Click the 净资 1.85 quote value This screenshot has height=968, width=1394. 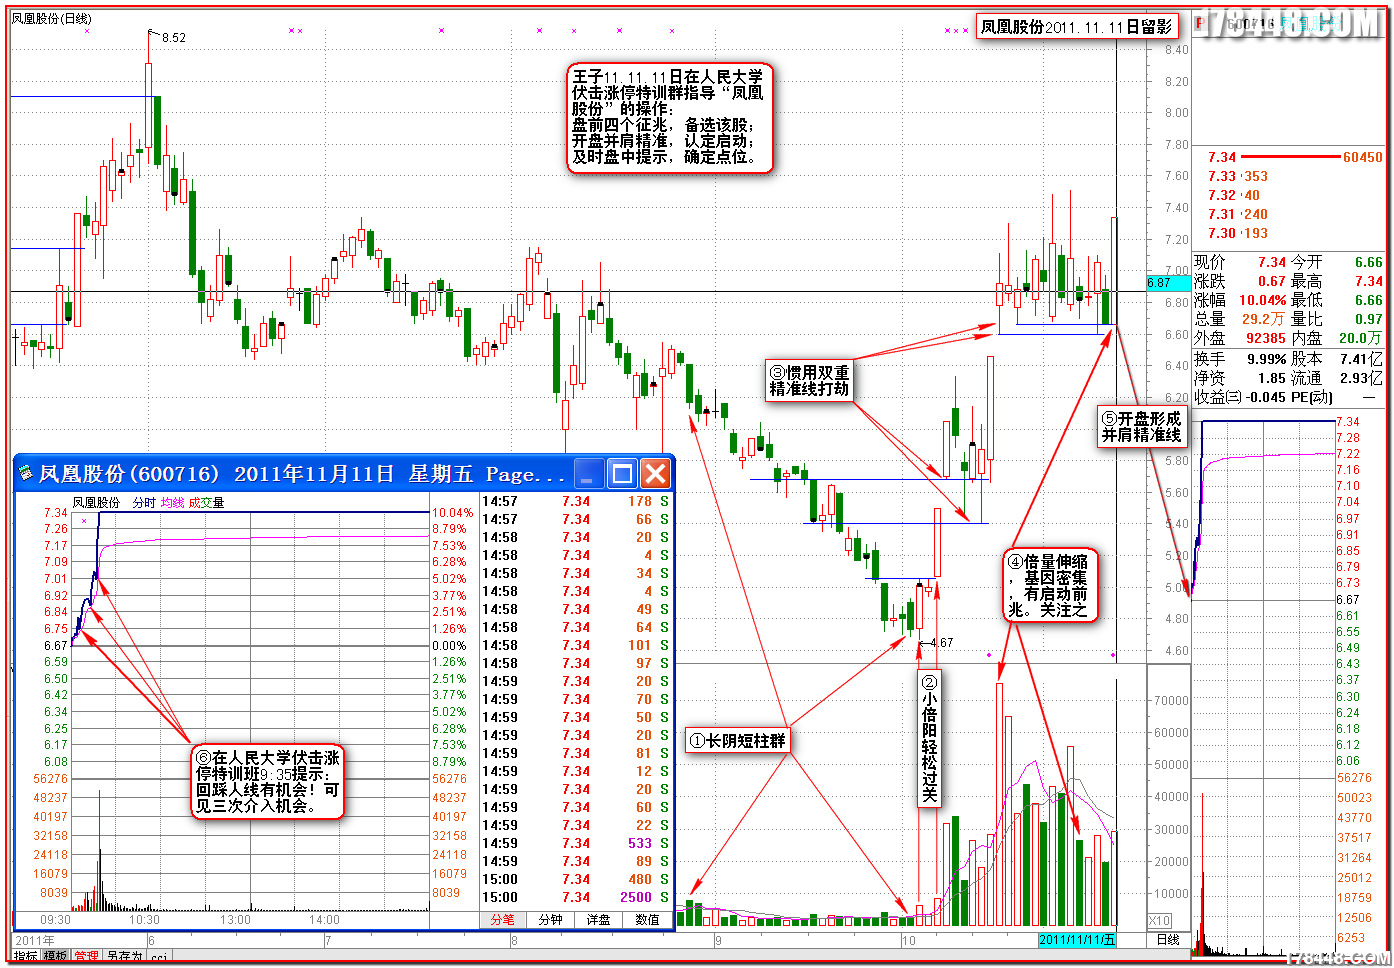point(1271,378)
